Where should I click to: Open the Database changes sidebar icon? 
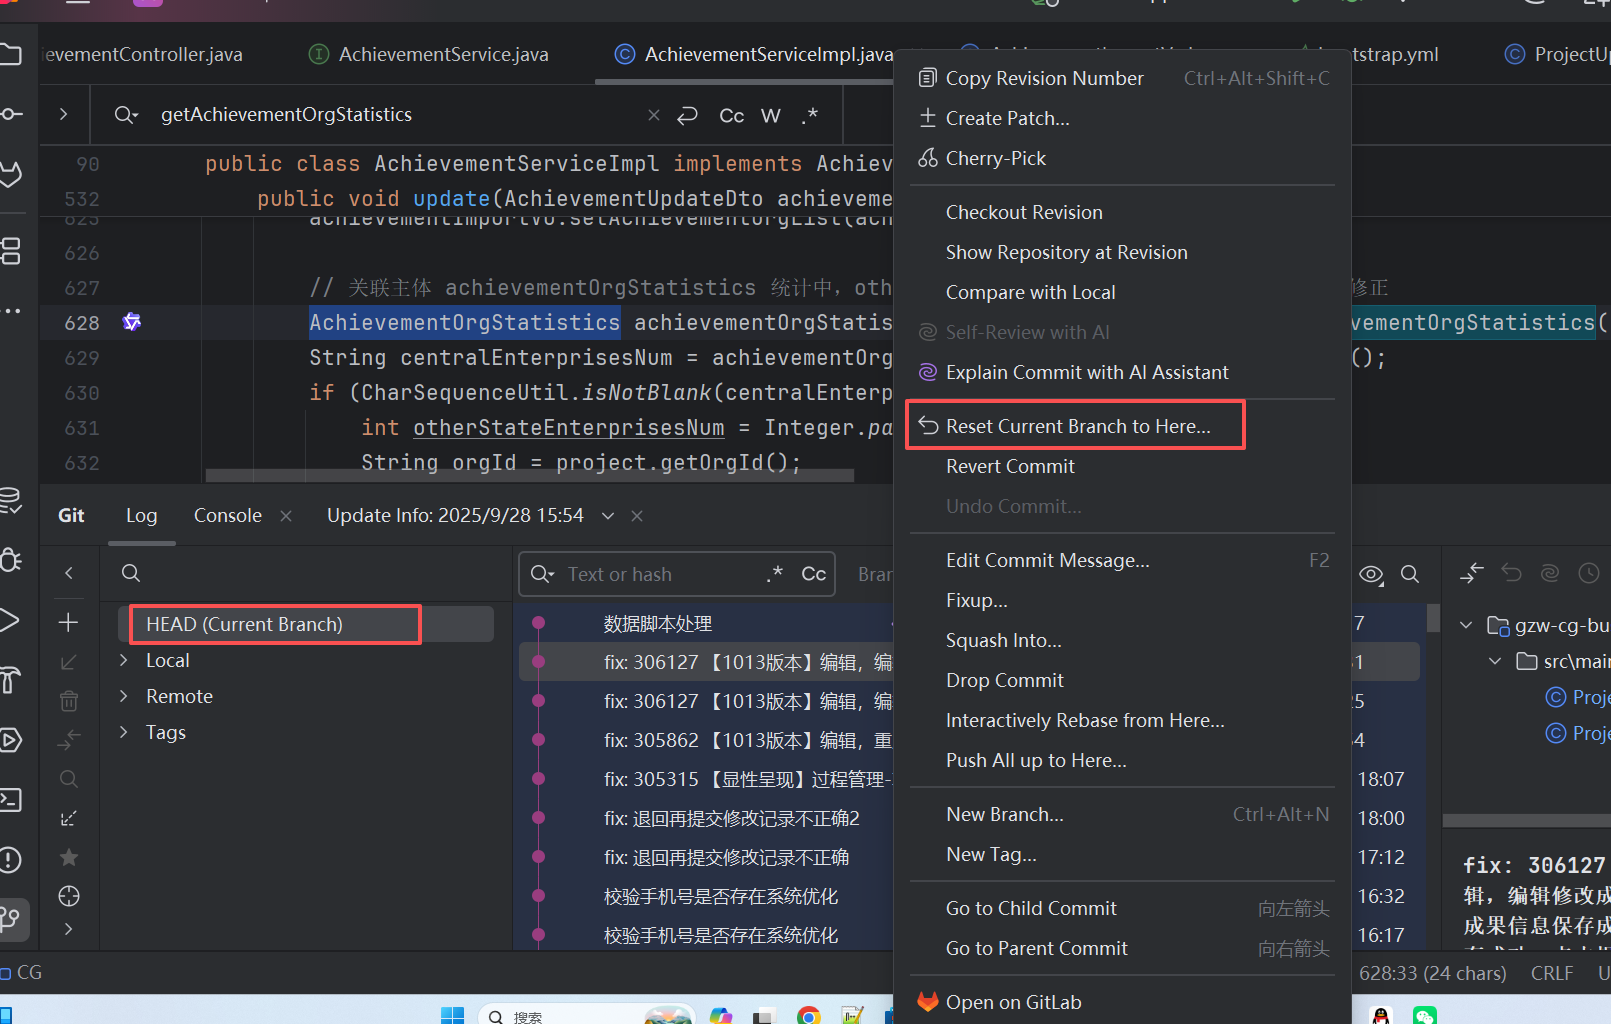[x=10, y=500]
